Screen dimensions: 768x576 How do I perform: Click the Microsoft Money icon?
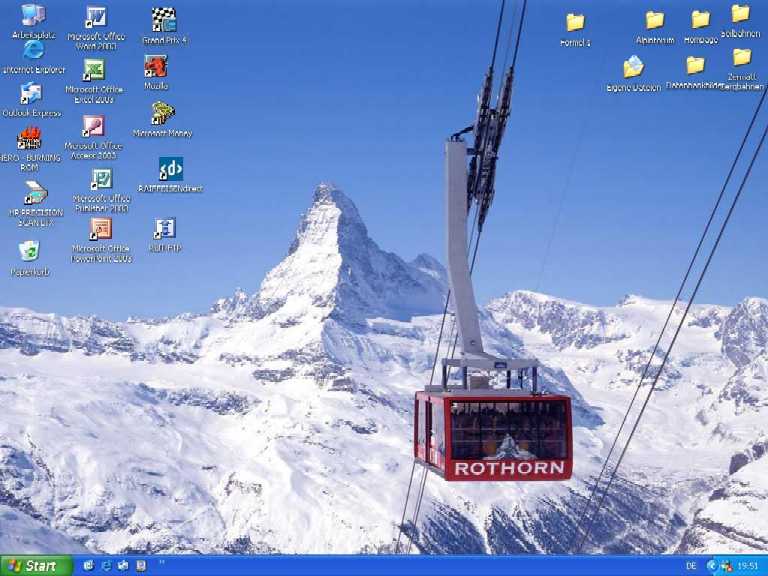[162, 113]
